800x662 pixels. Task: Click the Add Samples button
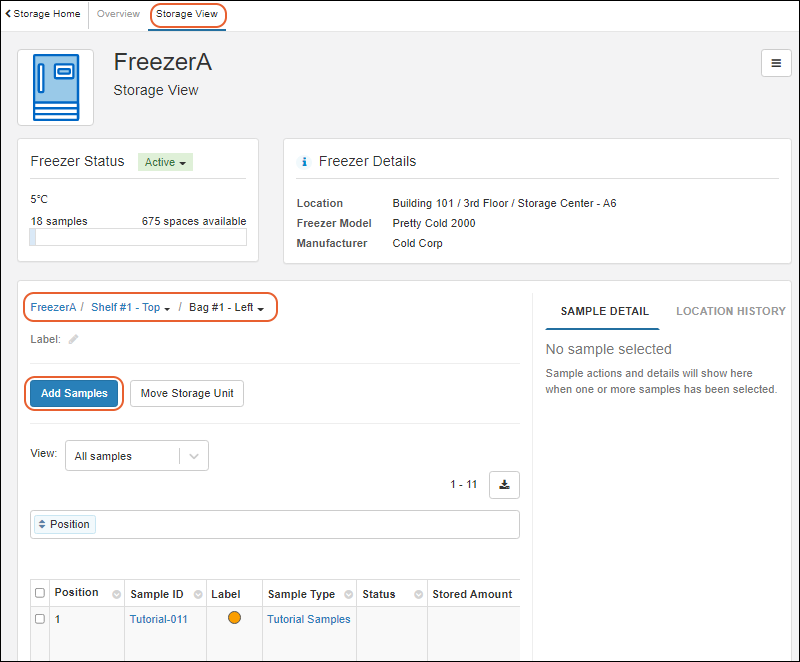point(74,393)
